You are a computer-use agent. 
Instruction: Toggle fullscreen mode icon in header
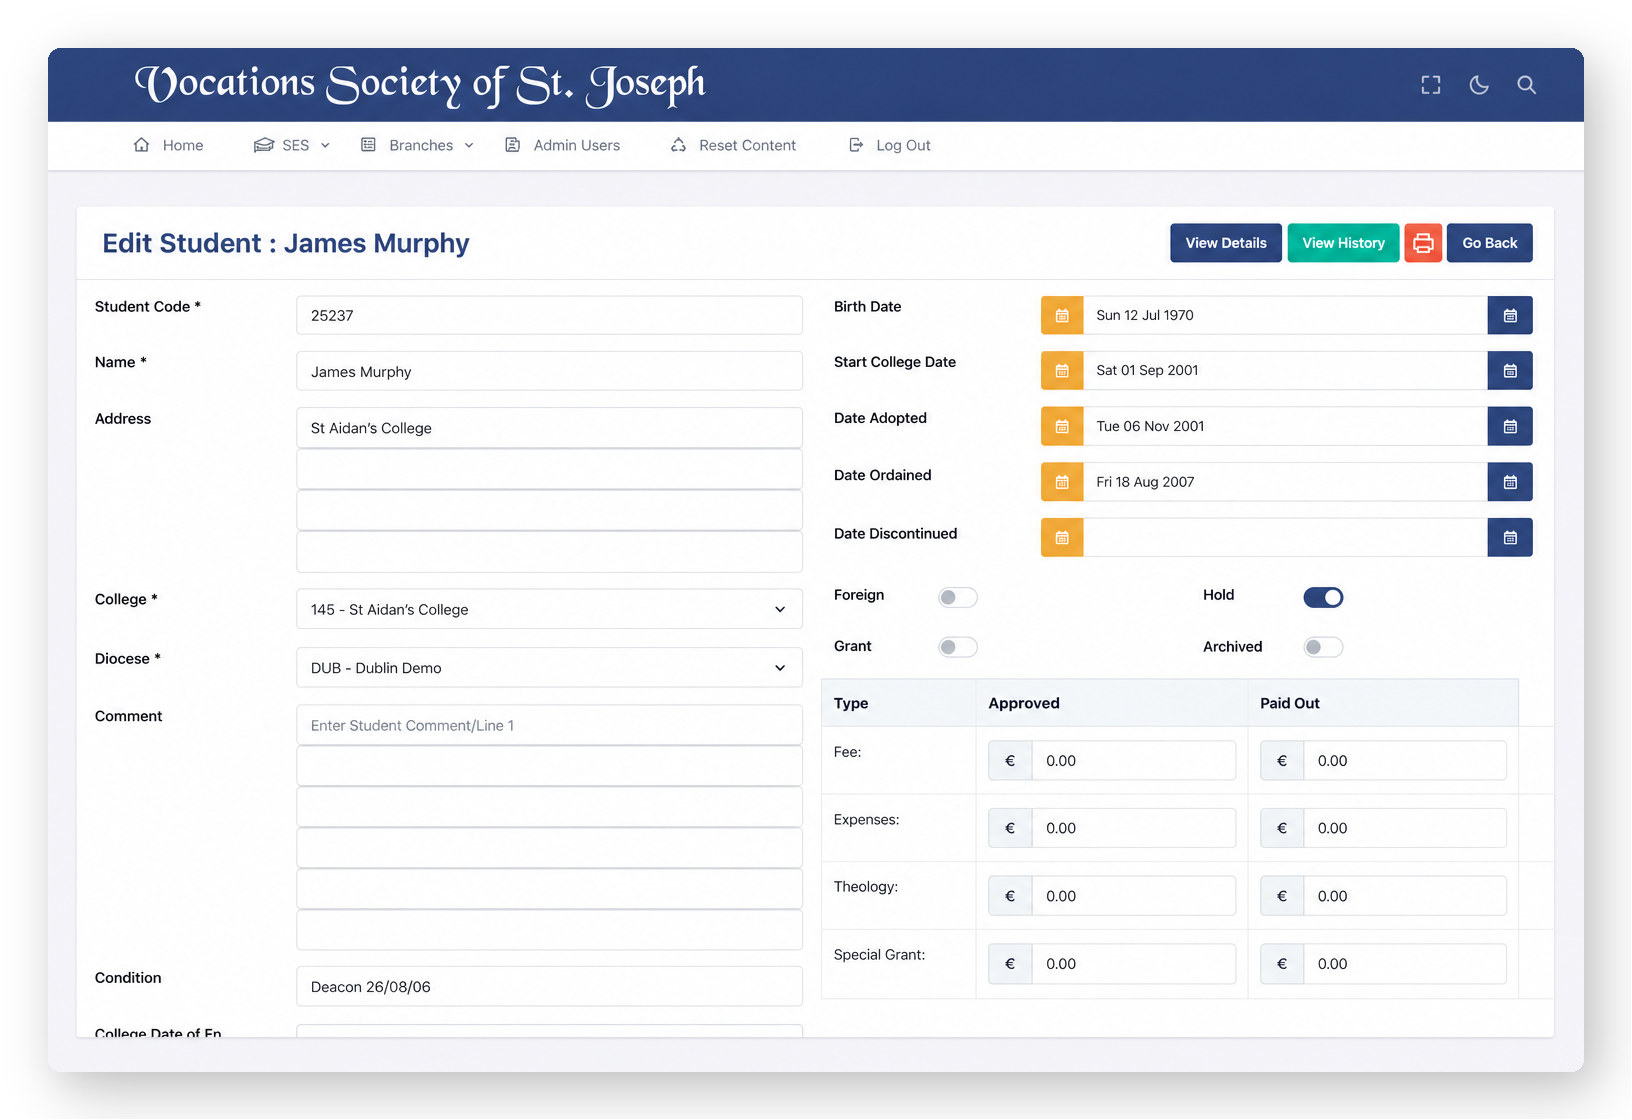click(x=1431, y=85)
